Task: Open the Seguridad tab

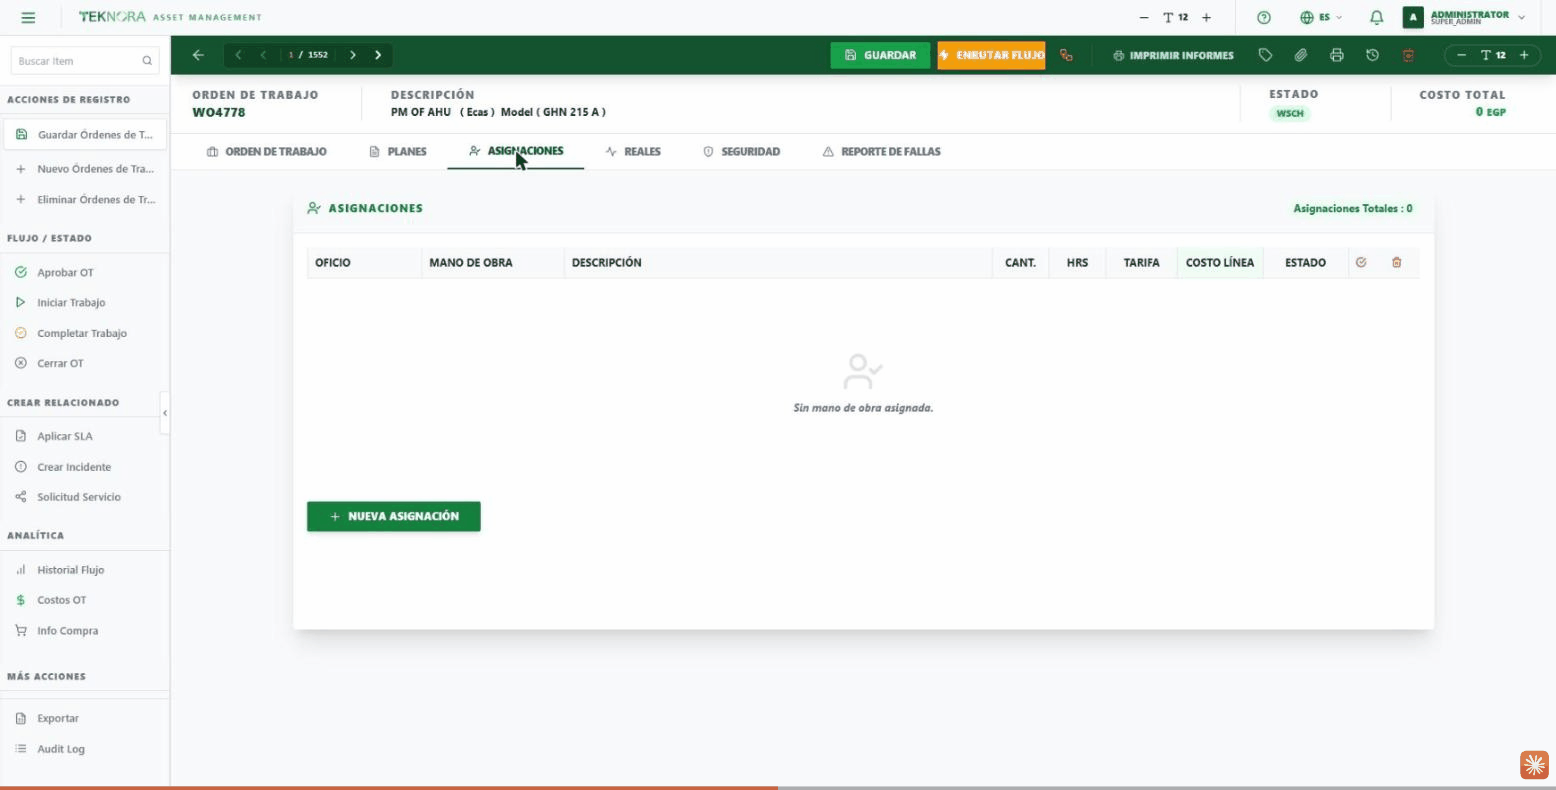Action: [x=741, y=152]
